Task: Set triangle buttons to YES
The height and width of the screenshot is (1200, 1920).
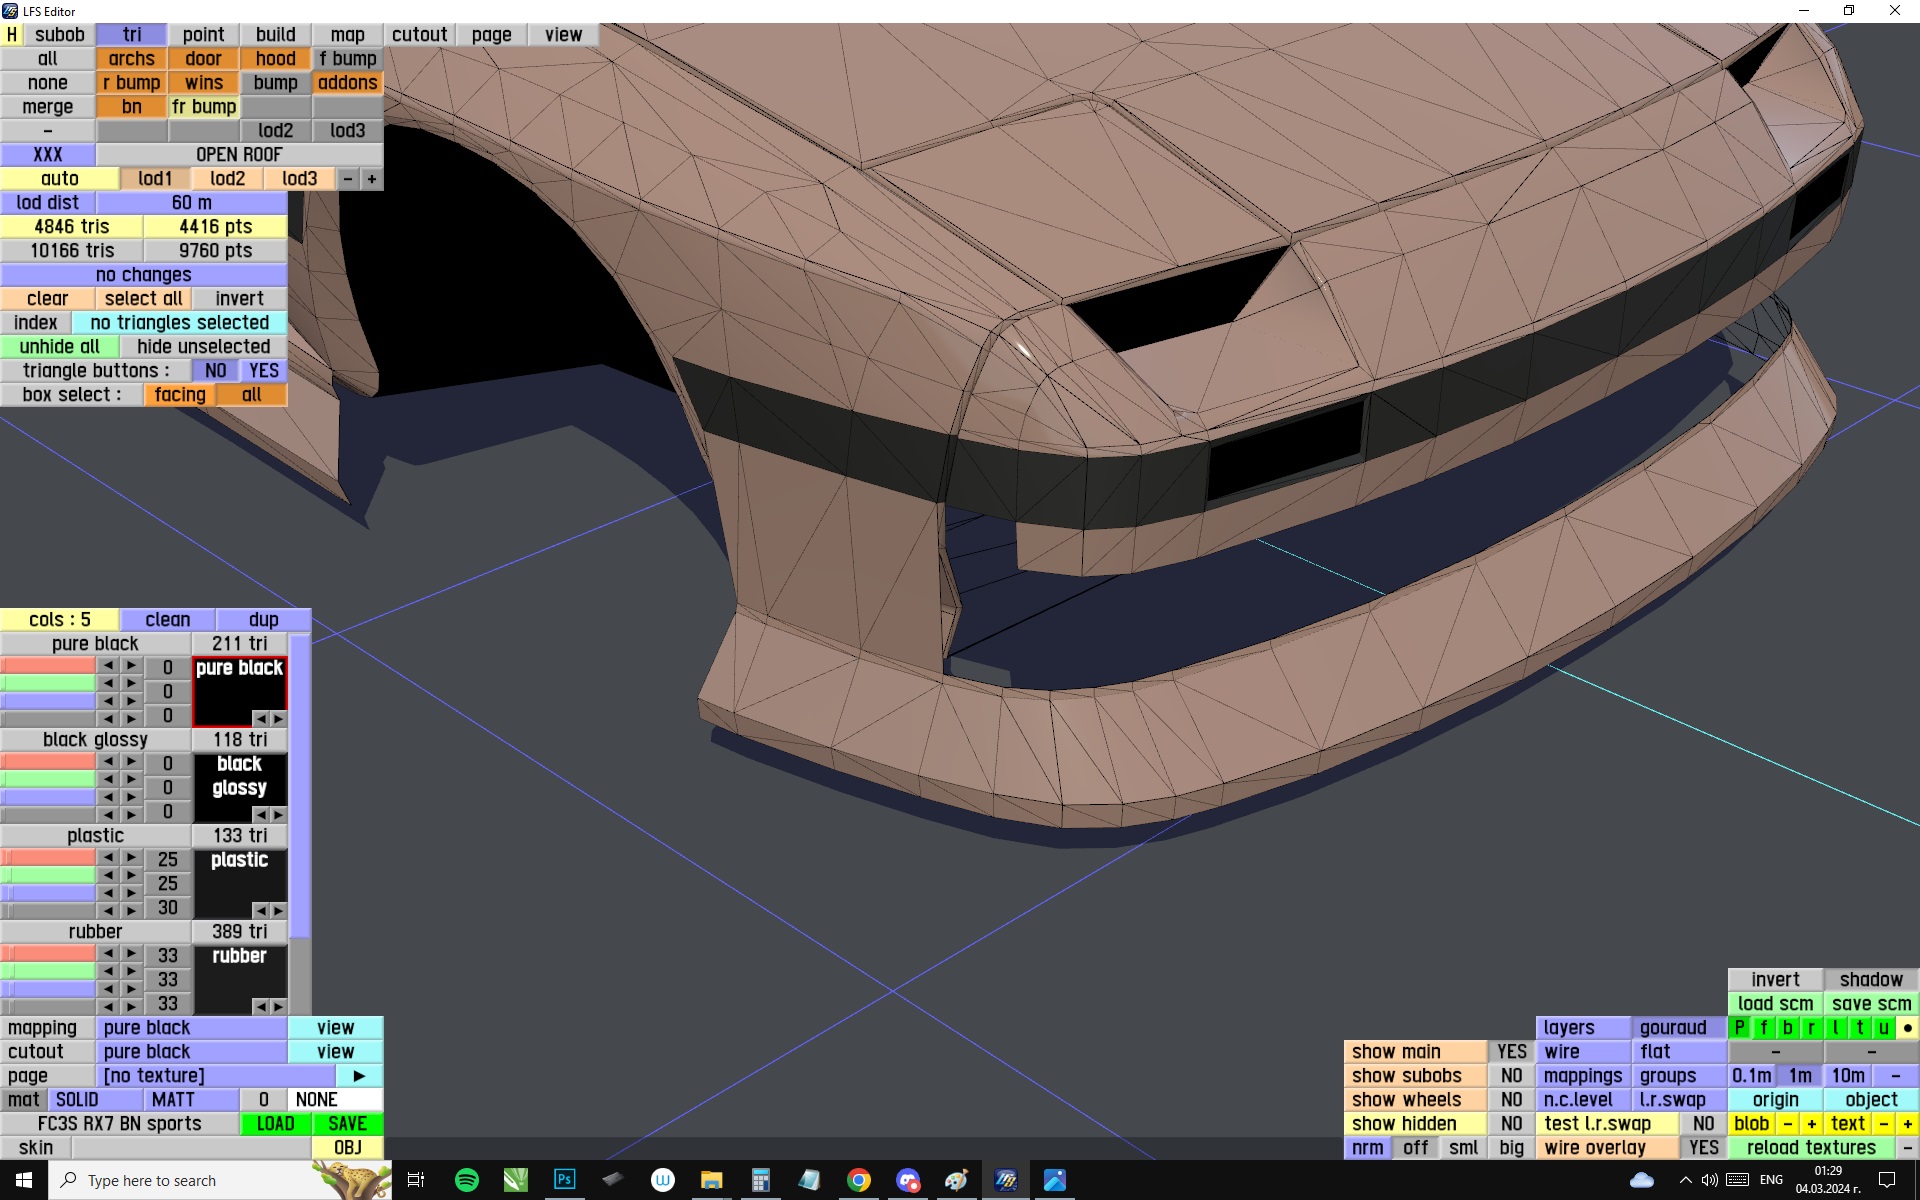Action: point(263,371)
